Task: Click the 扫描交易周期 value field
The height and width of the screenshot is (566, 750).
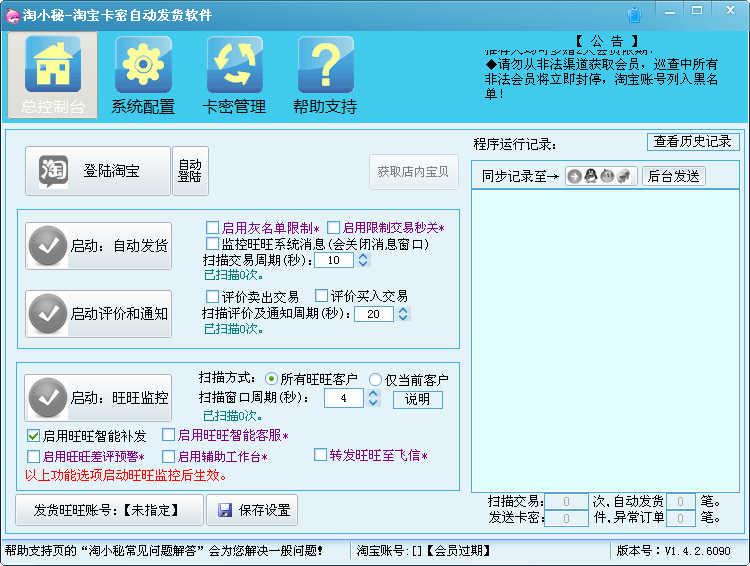Action: coord(334,260)
